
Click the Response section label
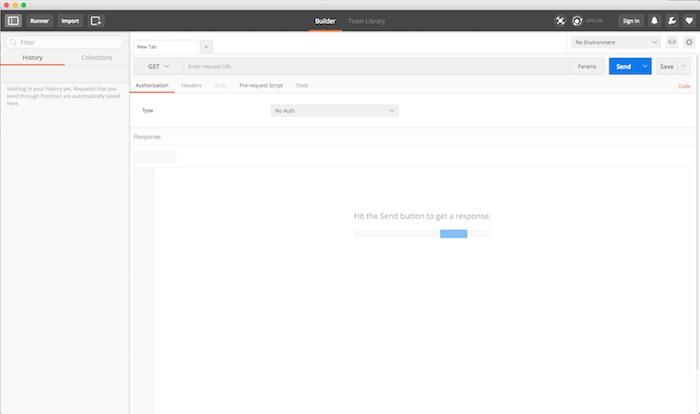click(x=147, y=137)
